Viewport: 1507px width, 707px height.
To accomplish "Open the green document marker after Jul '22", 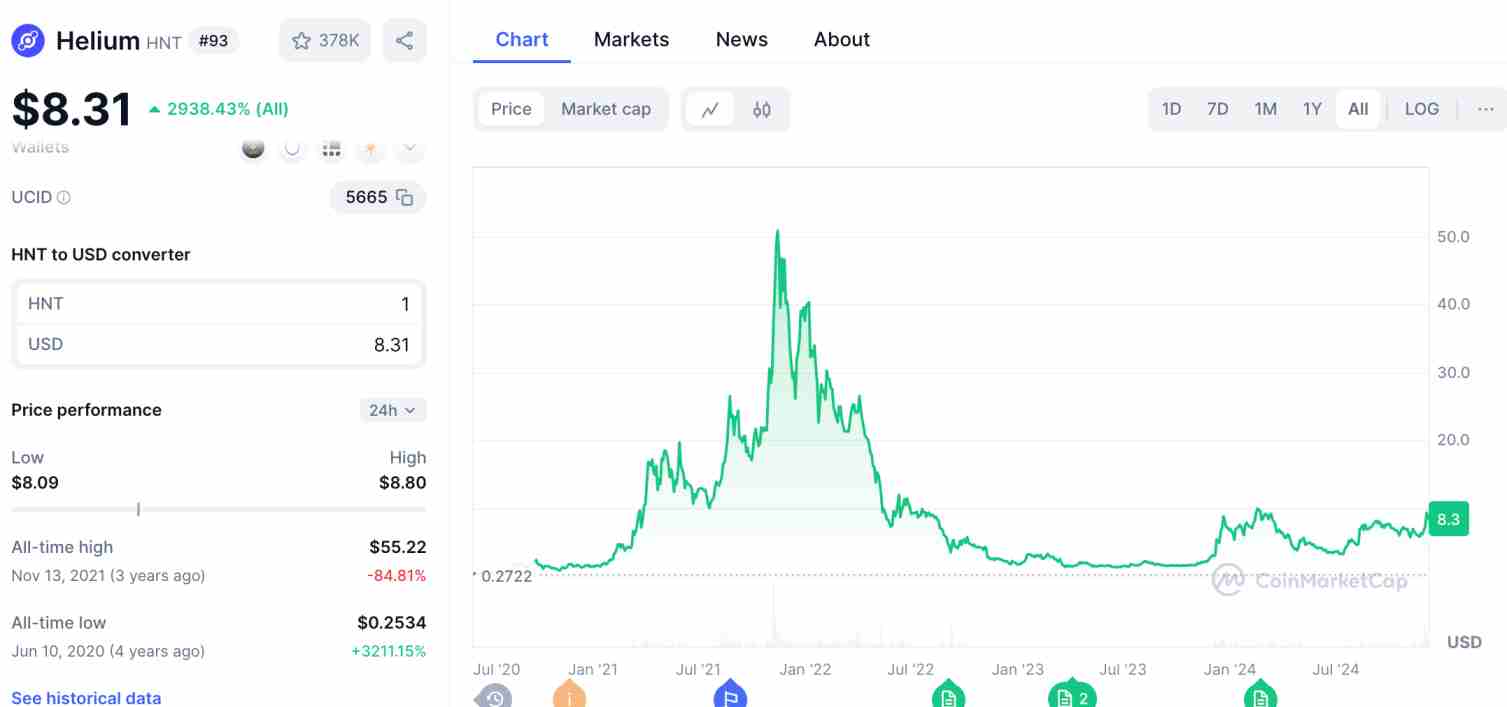I will click(x=948, y=696).
